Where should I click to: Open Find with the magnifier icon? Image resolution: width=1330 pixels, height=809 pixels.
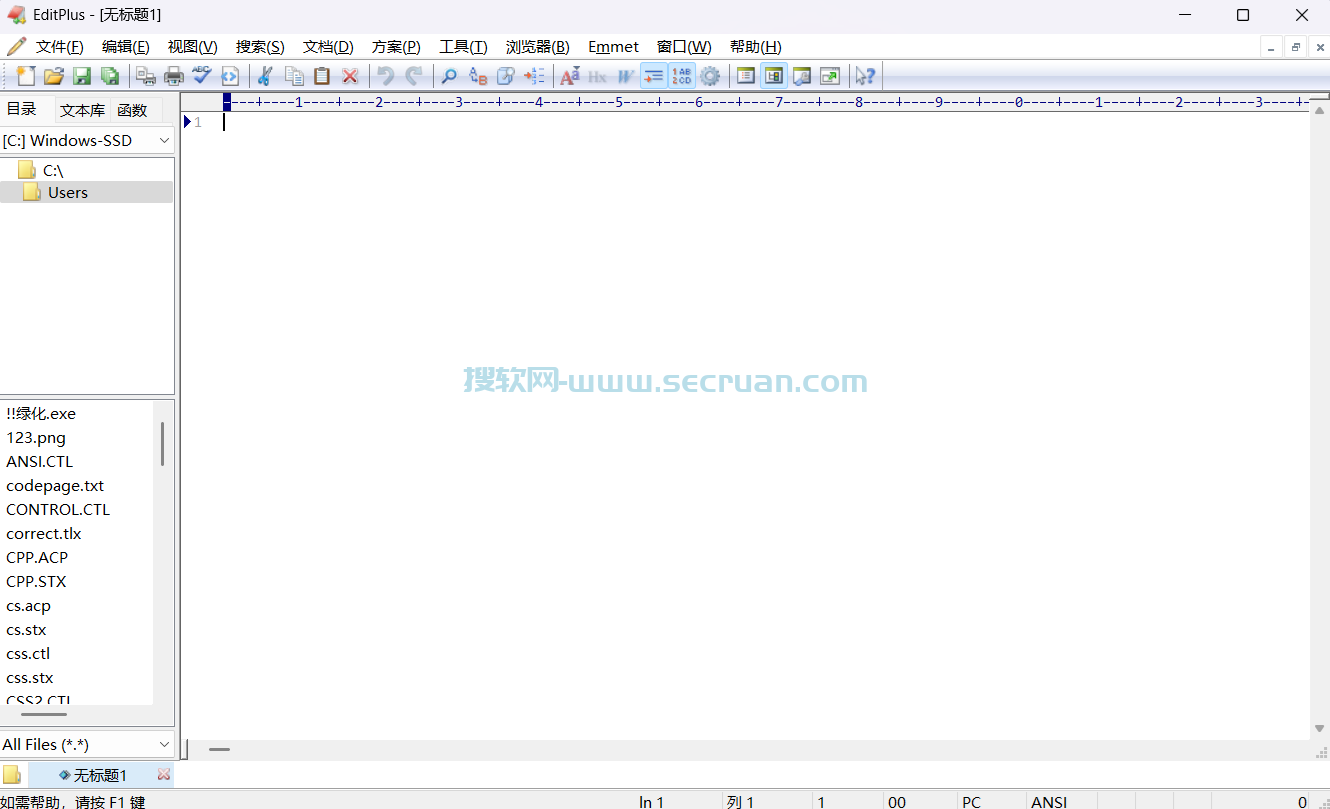pos(449,76)
